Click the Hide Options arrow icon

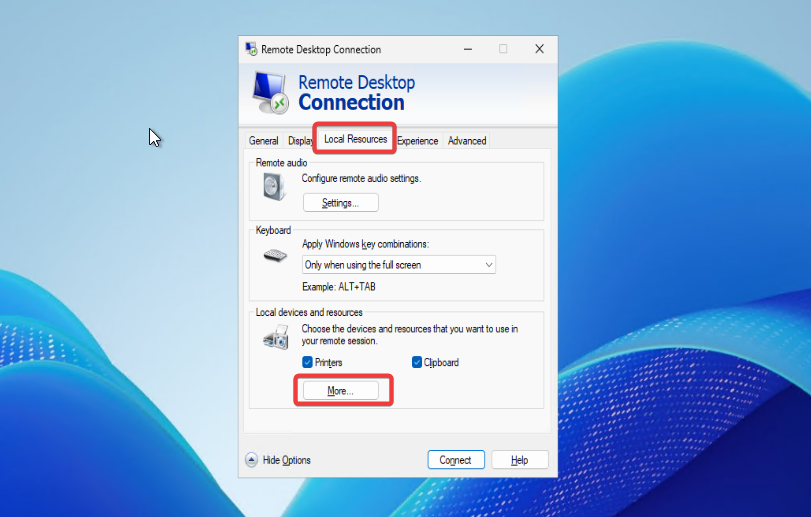coord(251,460)
